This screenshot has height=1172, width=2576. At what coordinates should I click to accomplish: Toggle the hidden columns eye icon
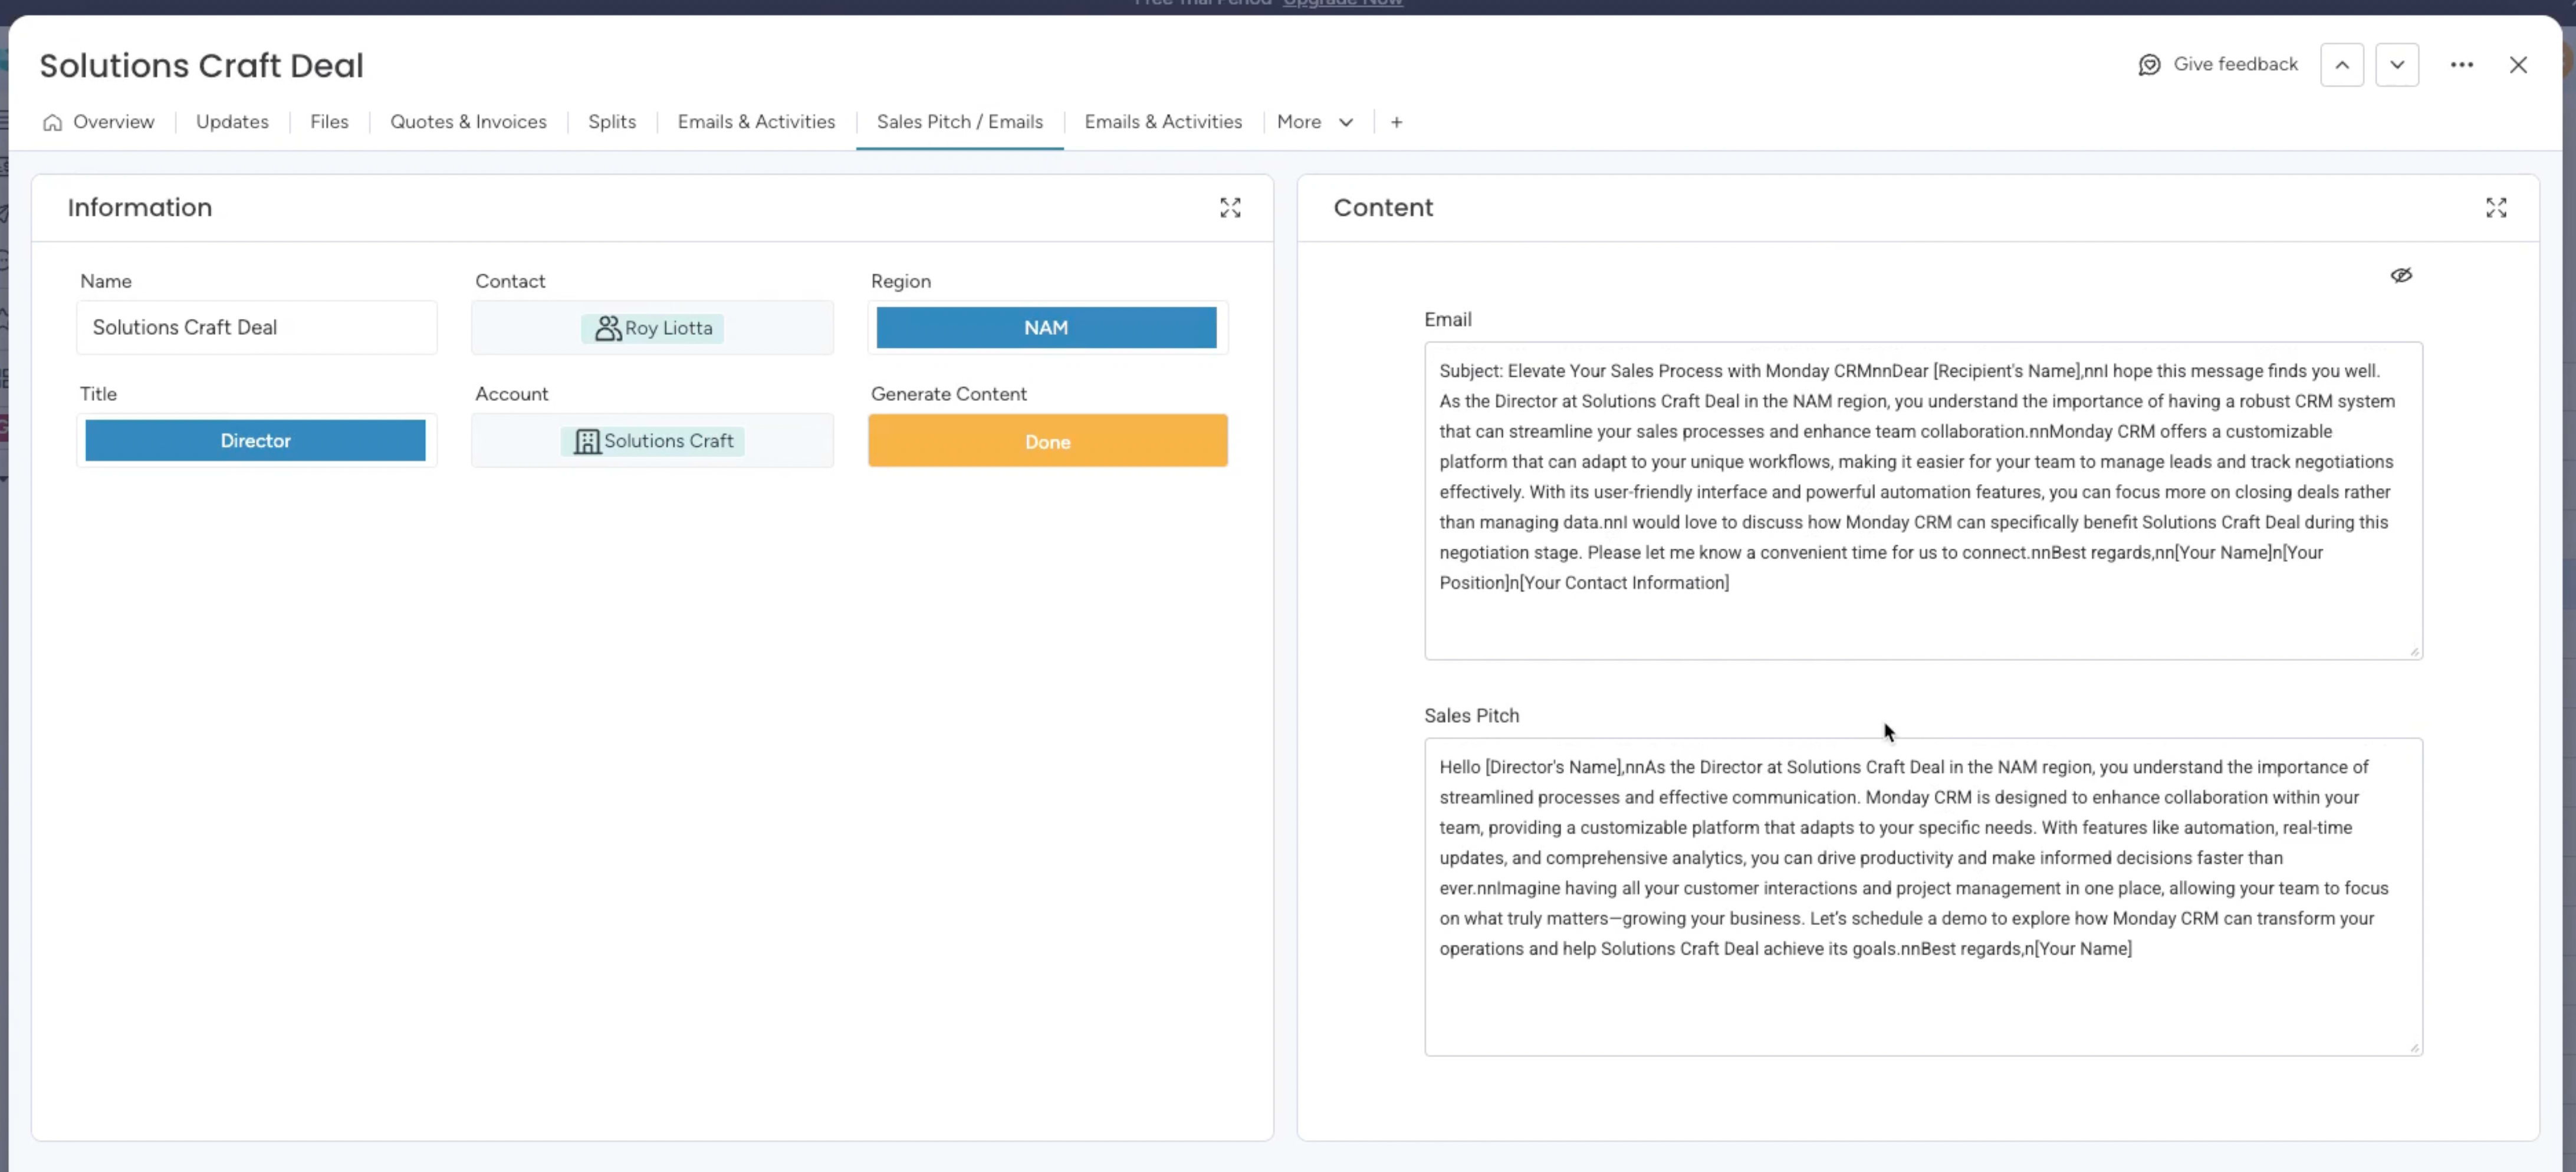(2401, 275)
